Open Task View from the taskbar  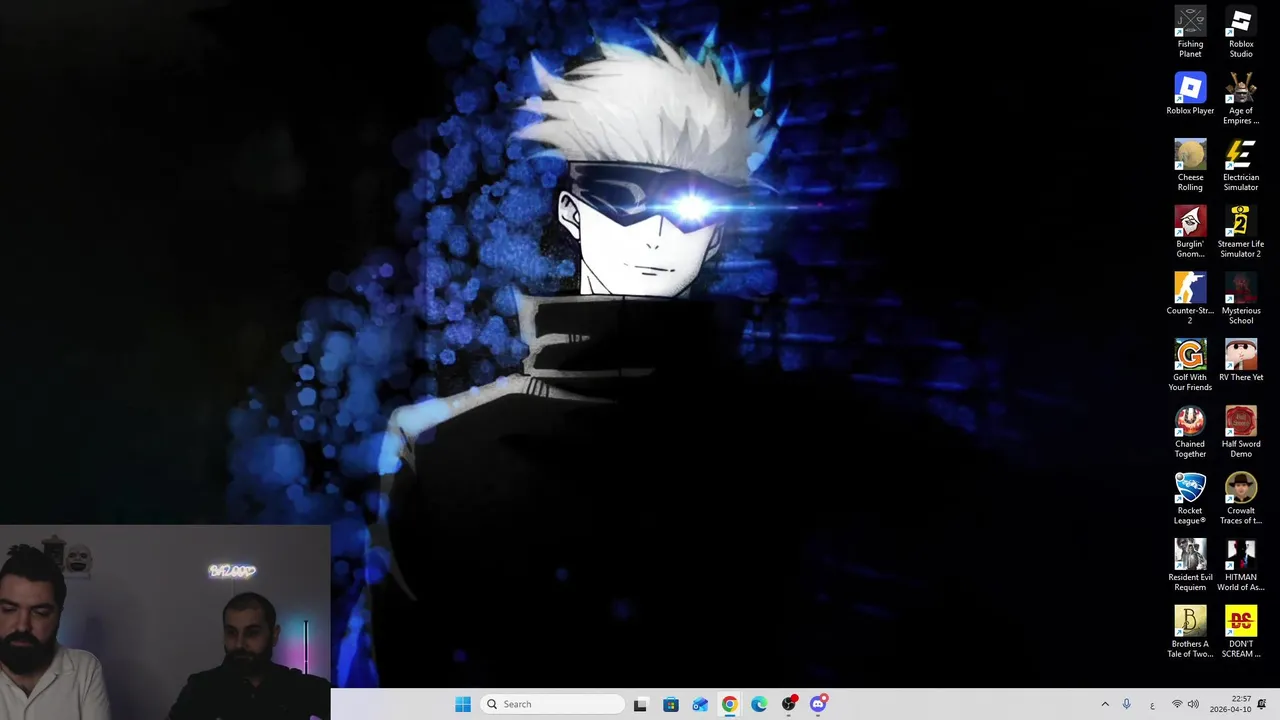point(640,704)
